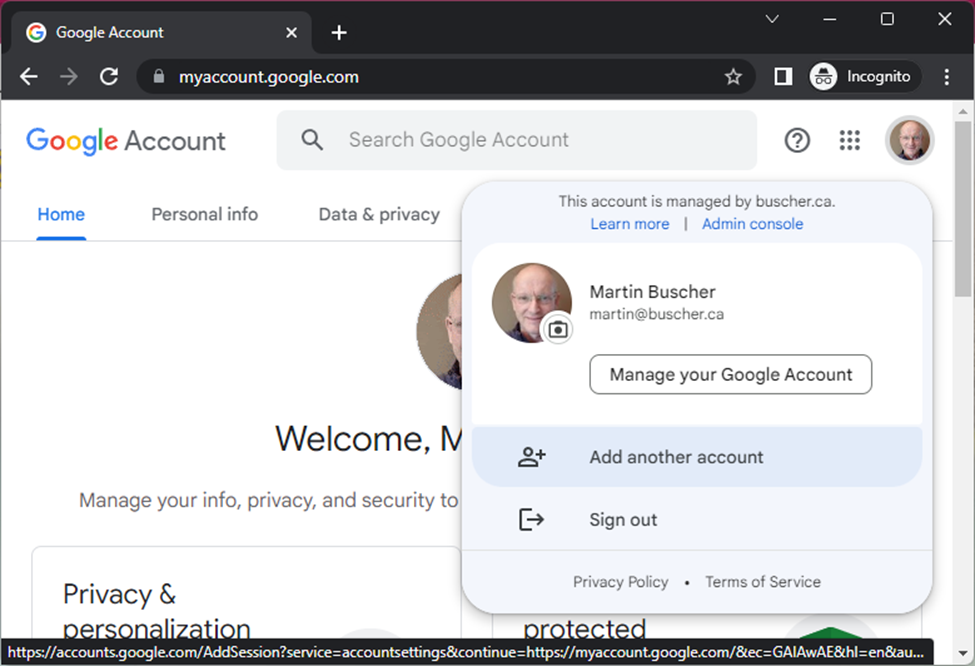Screen dimensions: 975x666
Task: Bookmark this page with the star icon
Action: (733, 76)
